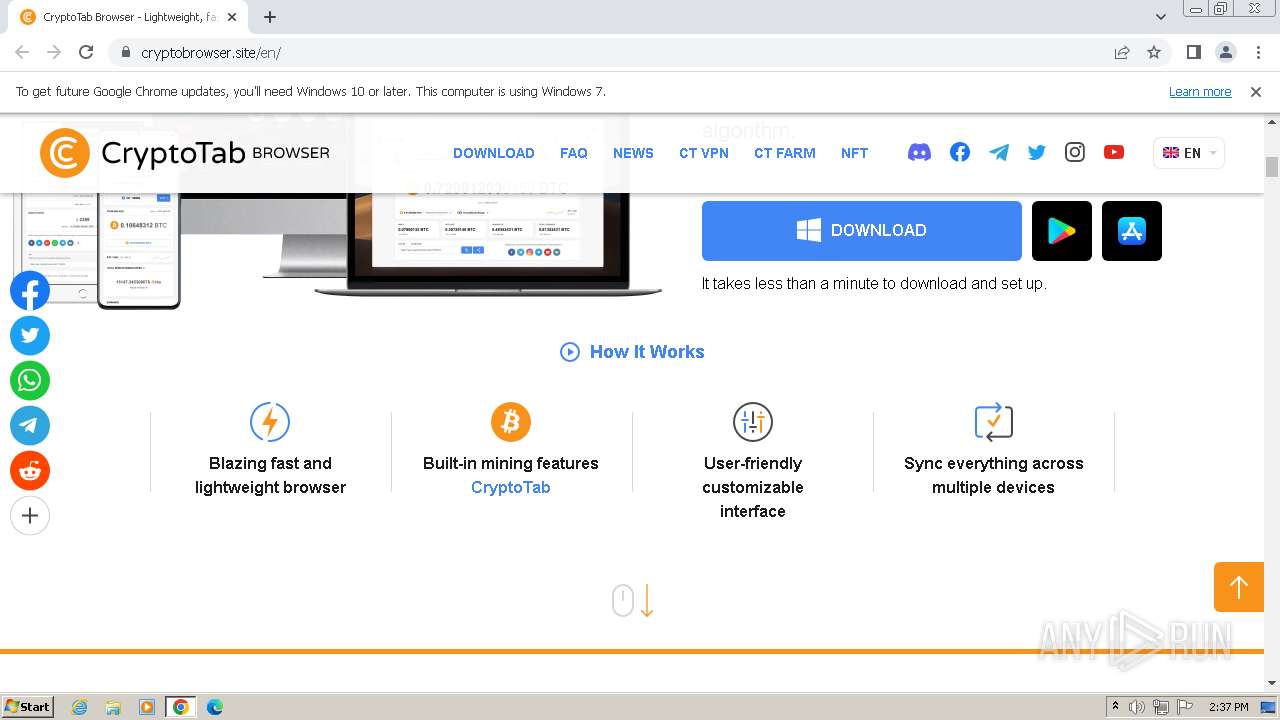Open the NEWS nav menu item
The height and width of the screenshot is (720, 1280).
[x=633, y=153]
